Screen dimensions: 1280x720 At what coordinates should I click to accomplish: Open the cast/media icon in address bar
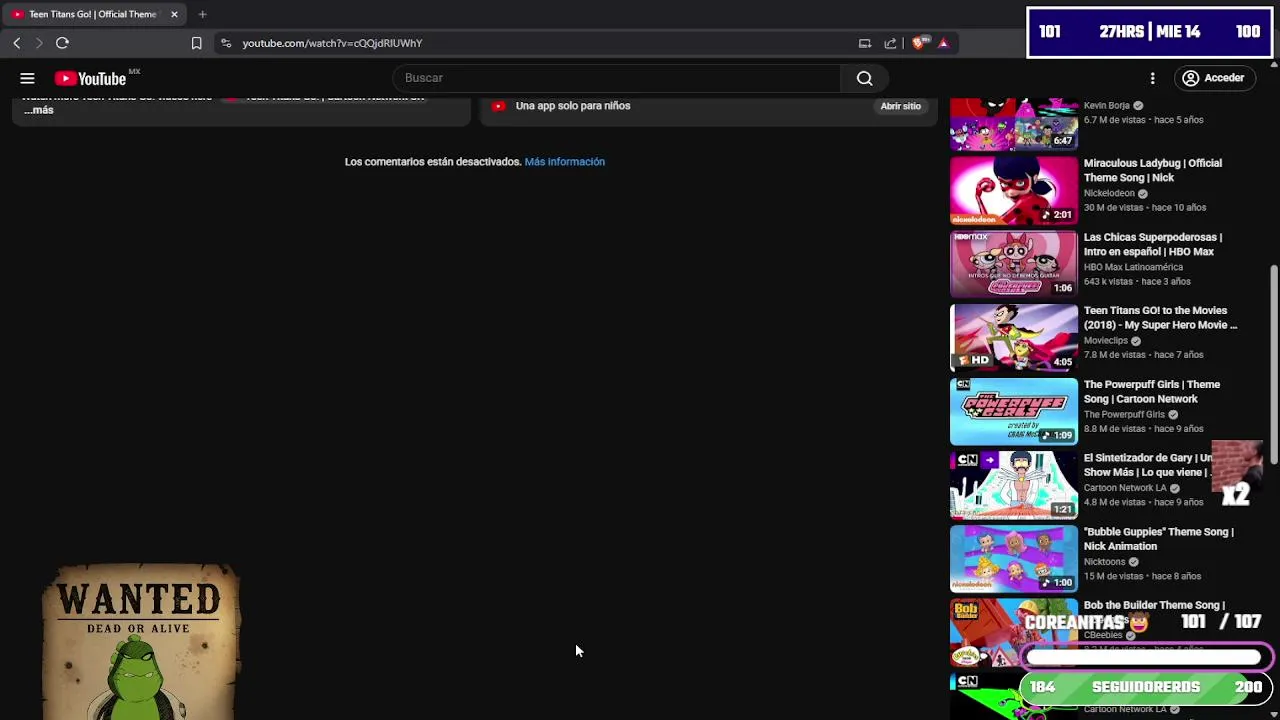(x=865, y=43)
